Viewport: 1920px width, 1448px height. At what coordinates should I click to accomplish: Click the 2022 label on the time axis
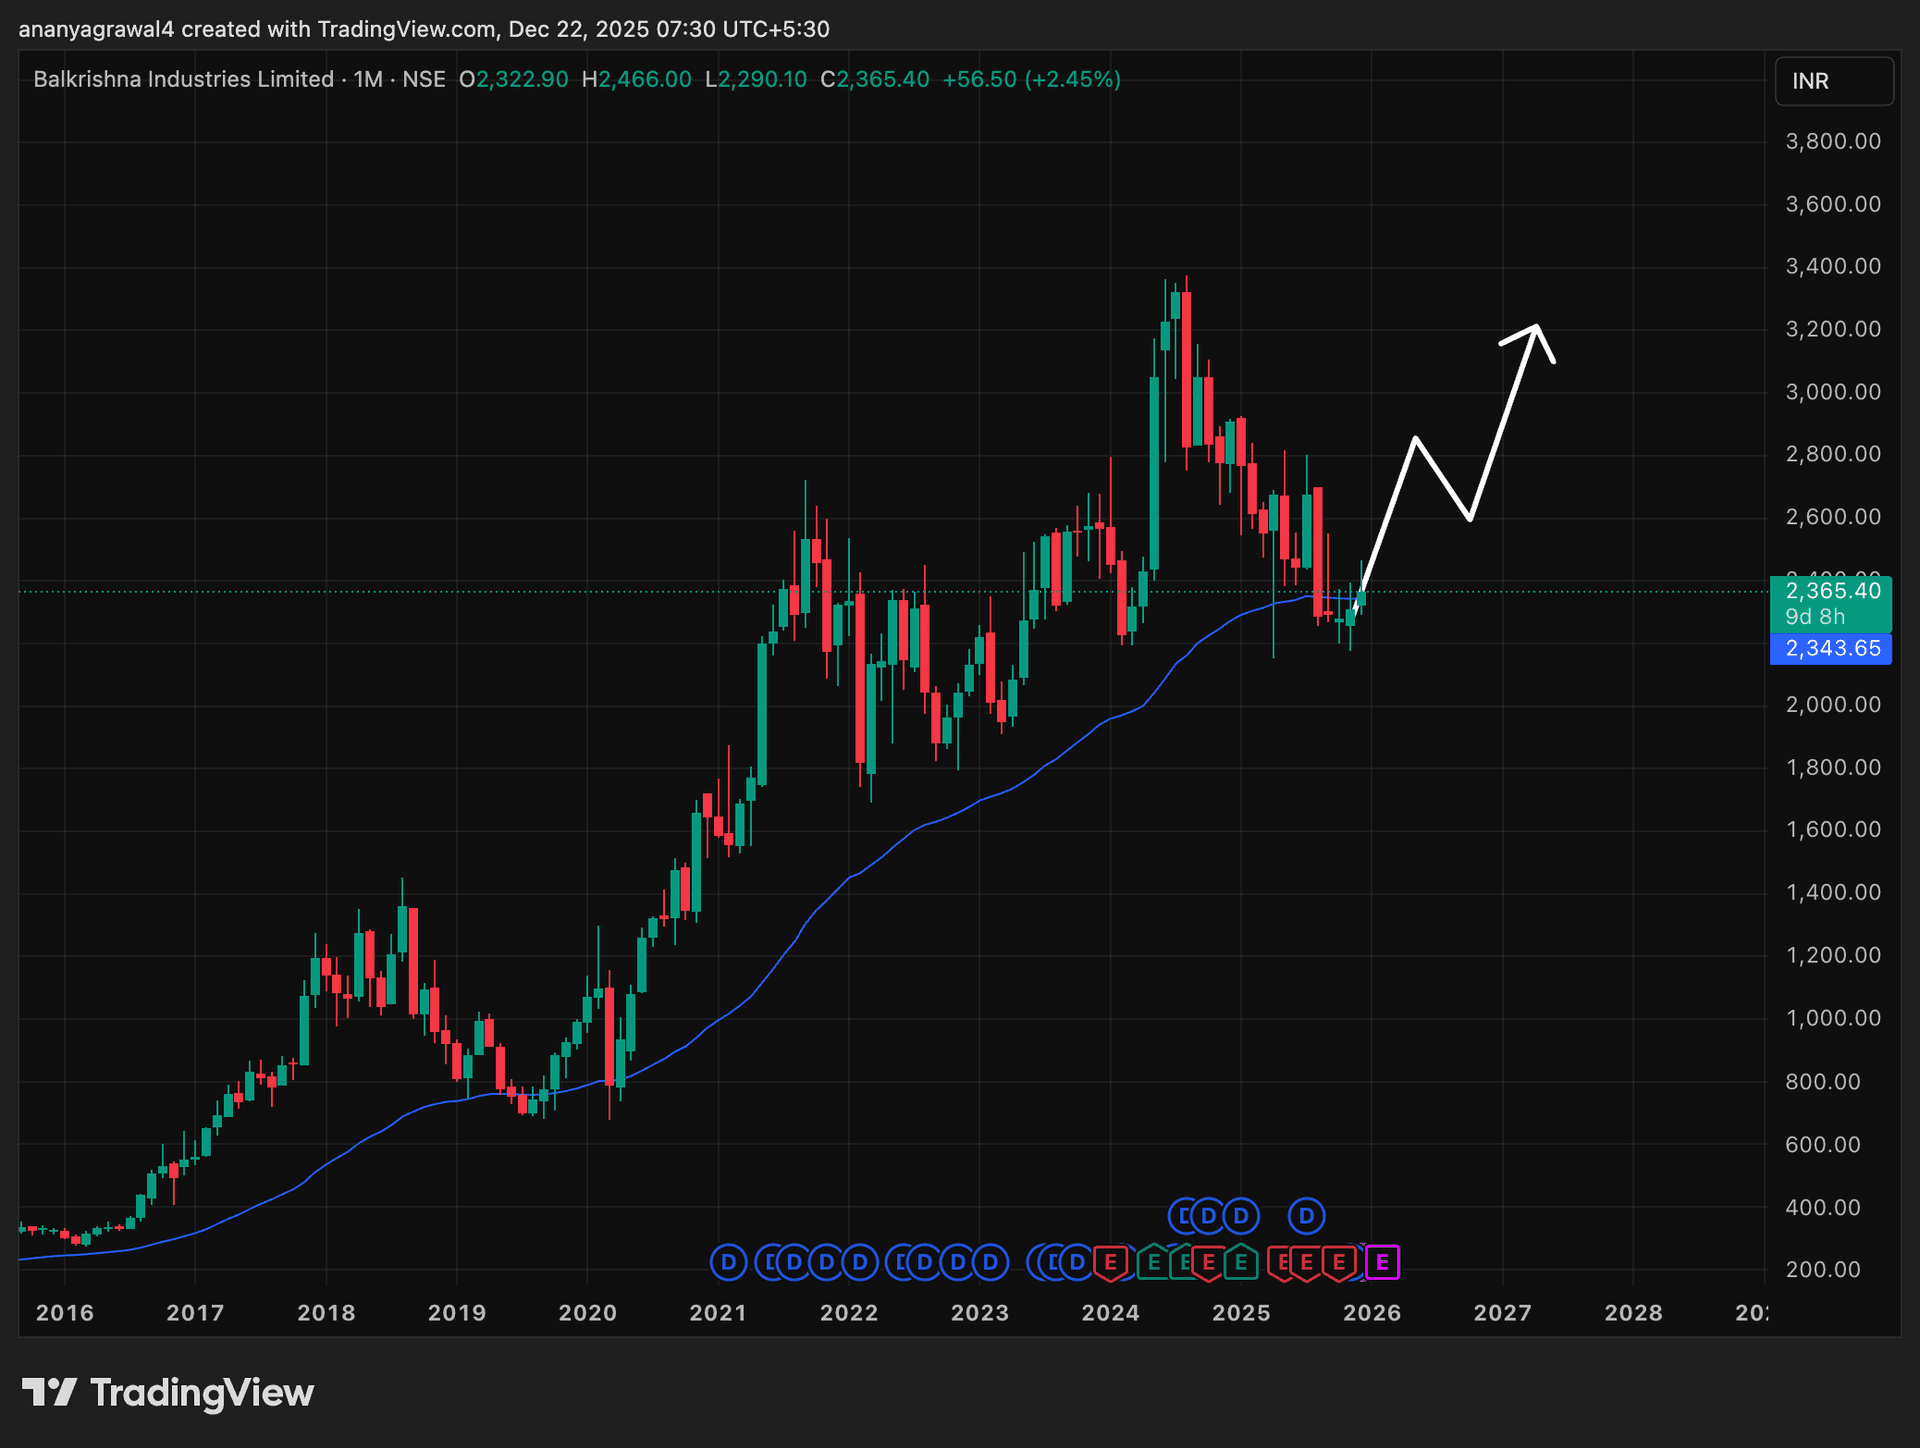849,1313
